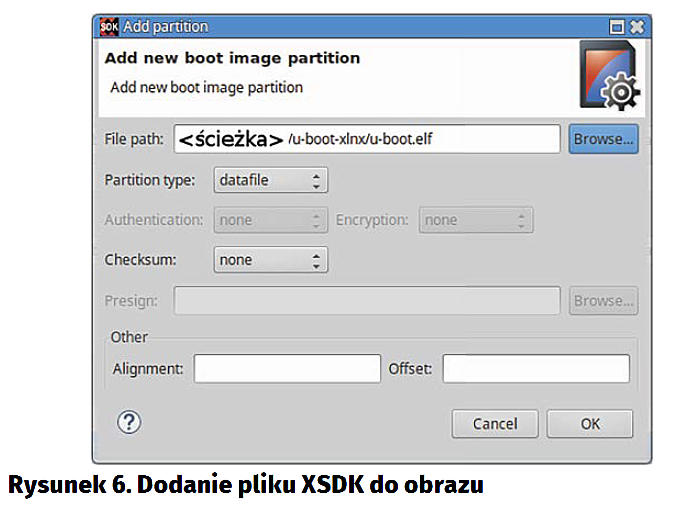
Task: Click in the Offset input field
Action: (536, 369)
